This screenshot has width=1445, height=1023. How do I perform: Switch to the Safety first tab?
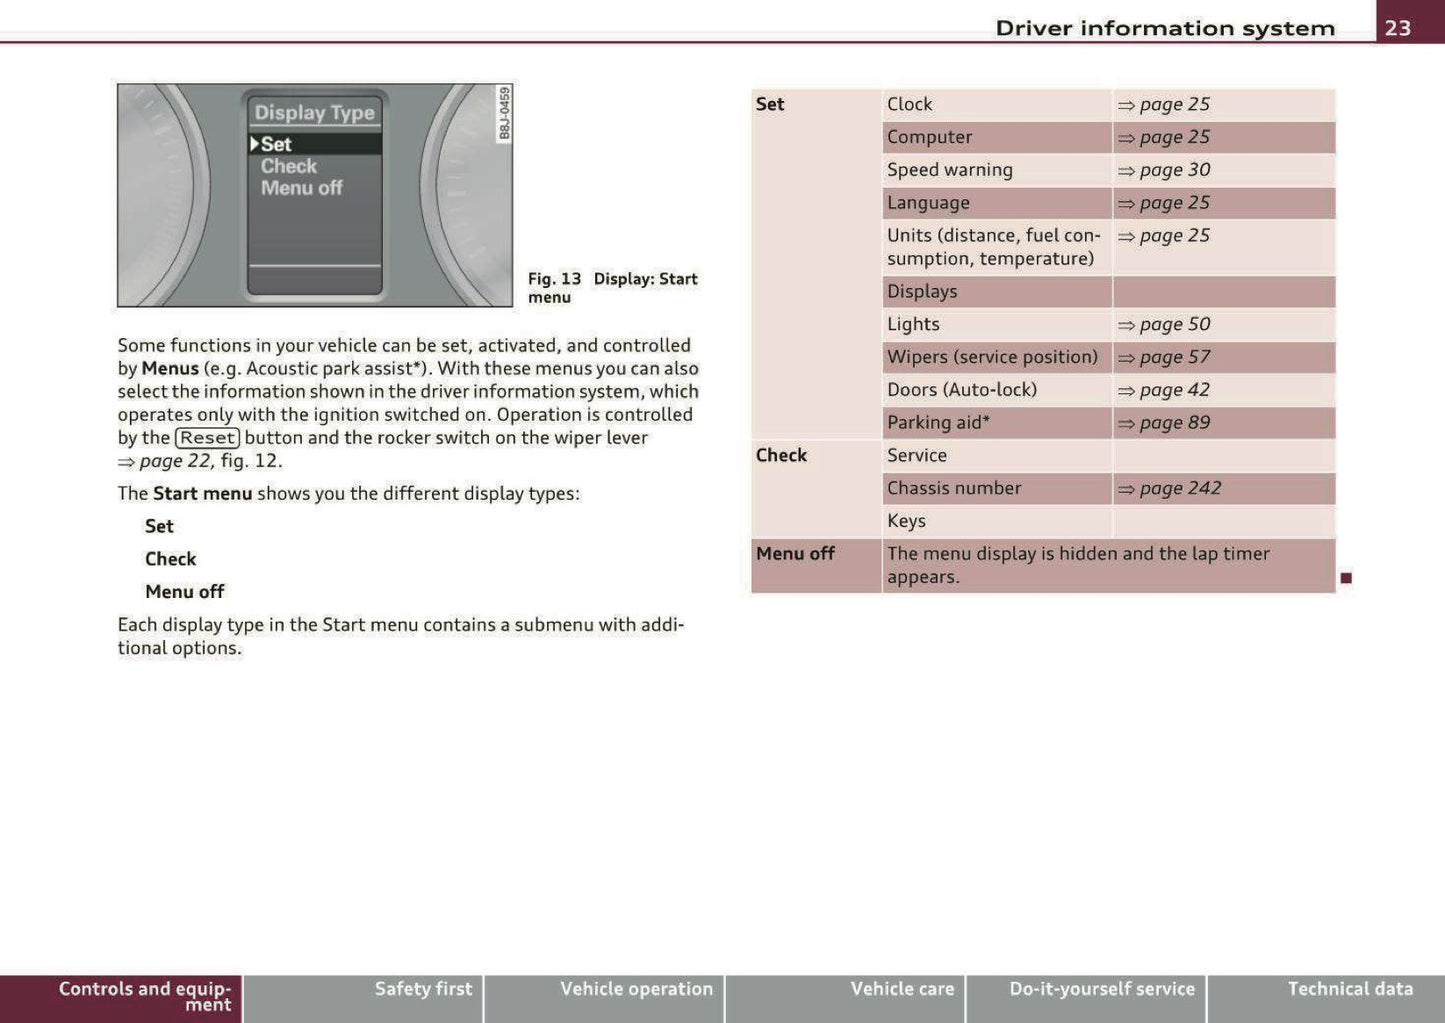pos(423,989)
